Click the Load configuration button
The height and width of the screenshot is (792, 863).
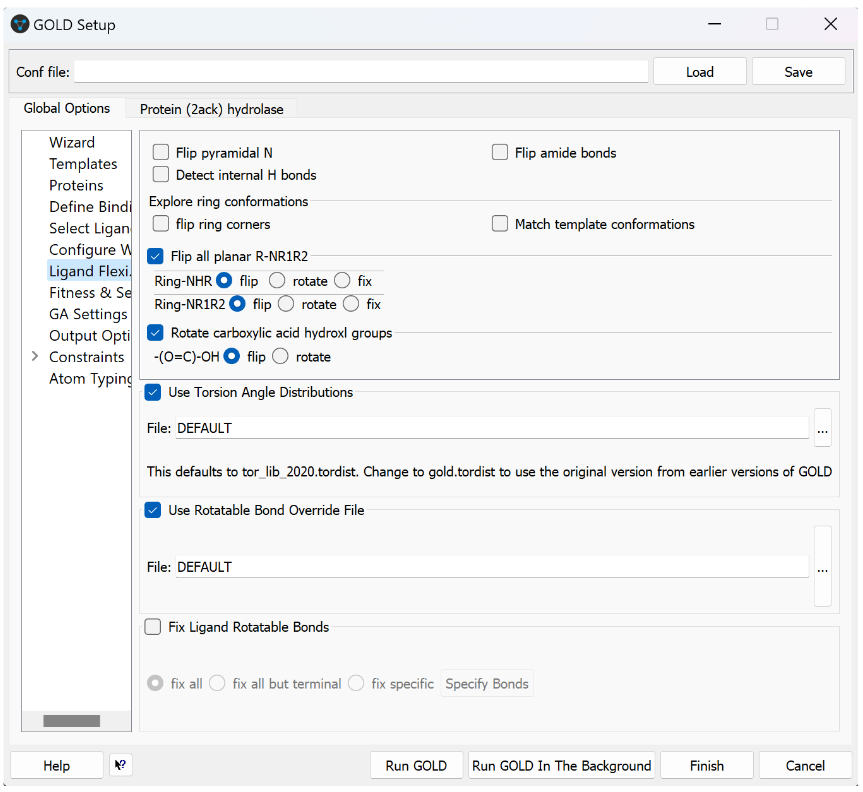tap(699, 72)
